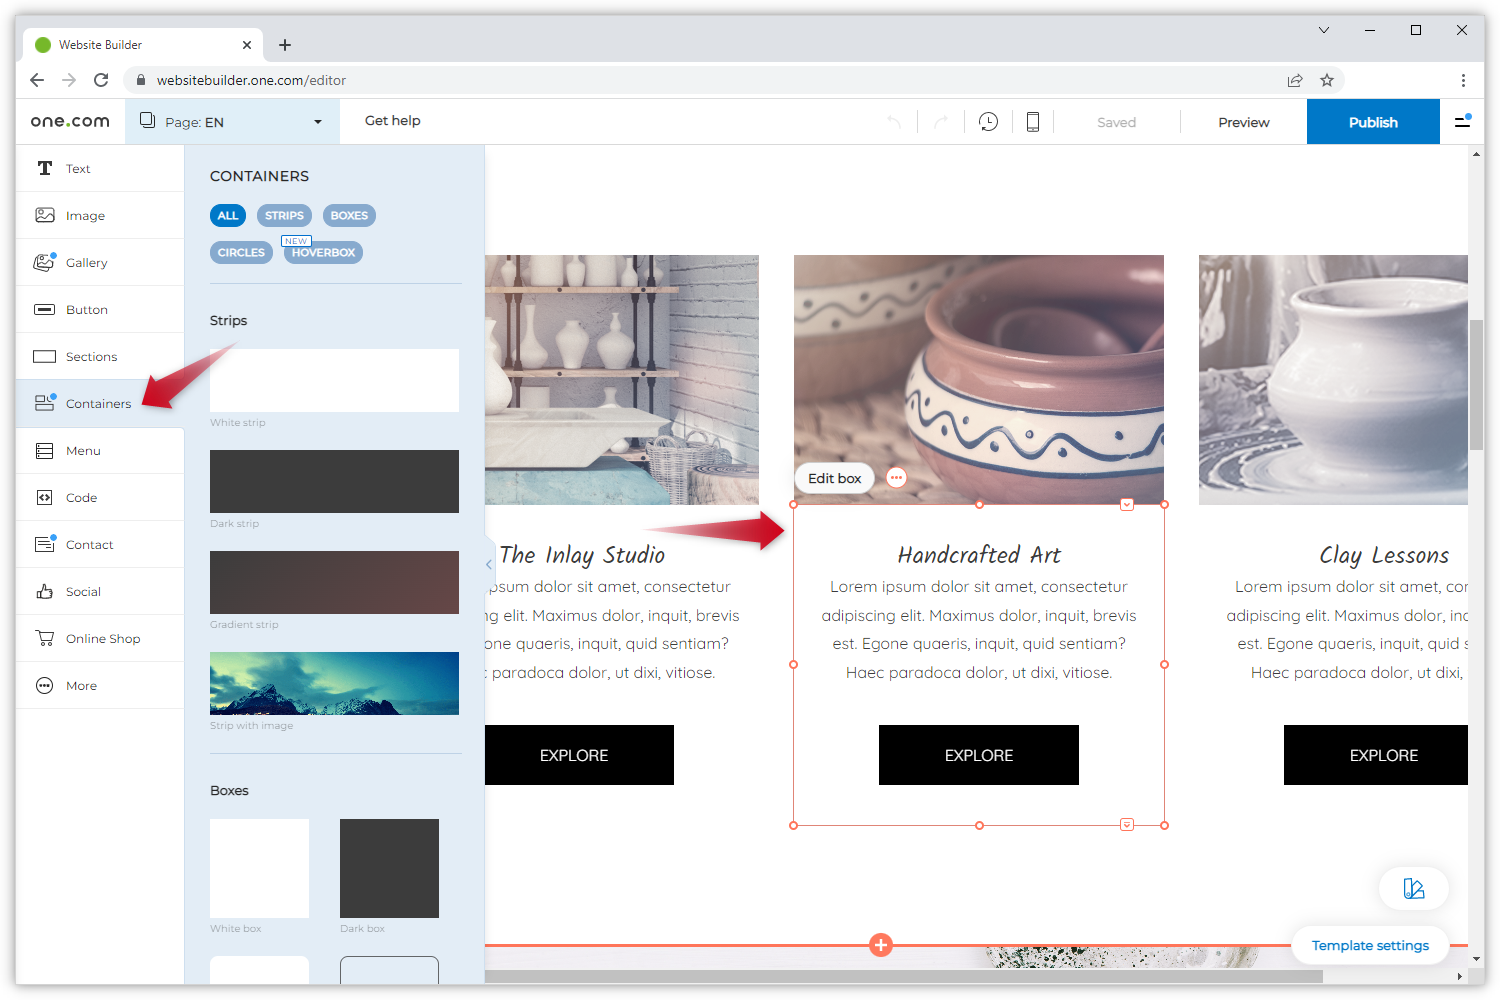
Task: Click the Gallery icon in sidebar
Action: tap(45, 262)
